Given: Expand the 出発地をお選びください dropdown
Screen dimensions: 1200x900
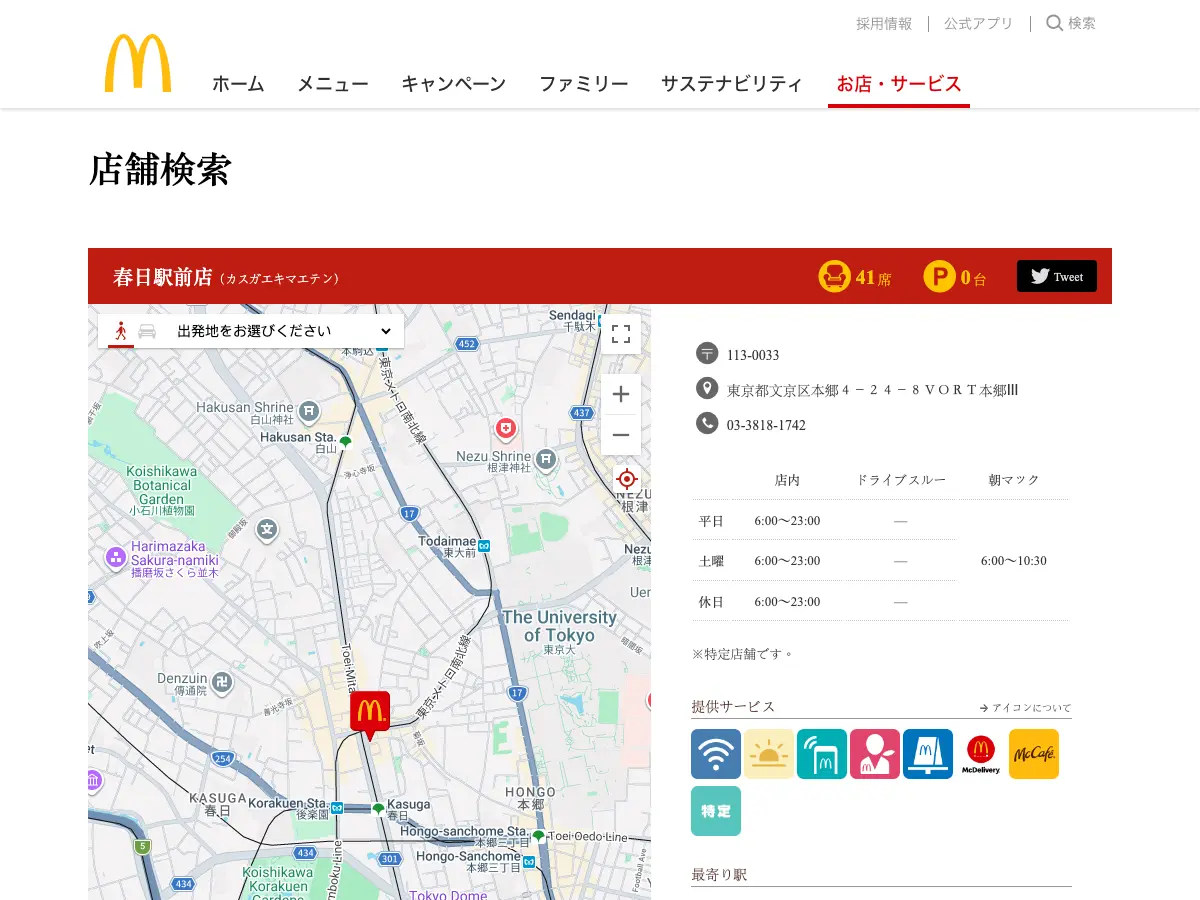Looking at the screenshot, I should [284, 331].
